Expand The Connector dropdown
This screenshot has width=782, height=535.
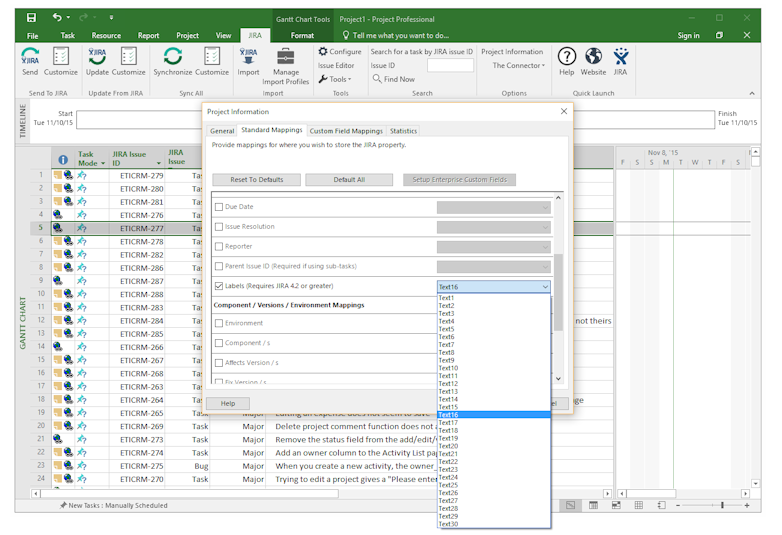(519, 65)
